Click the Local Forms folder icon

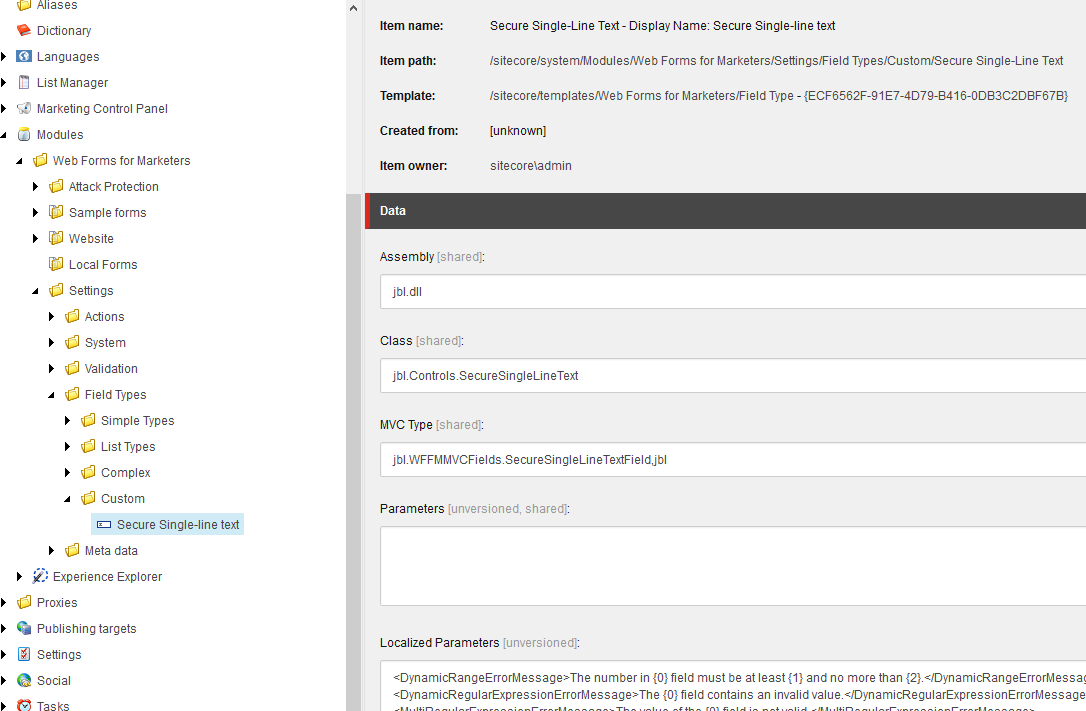coord(56,264)
